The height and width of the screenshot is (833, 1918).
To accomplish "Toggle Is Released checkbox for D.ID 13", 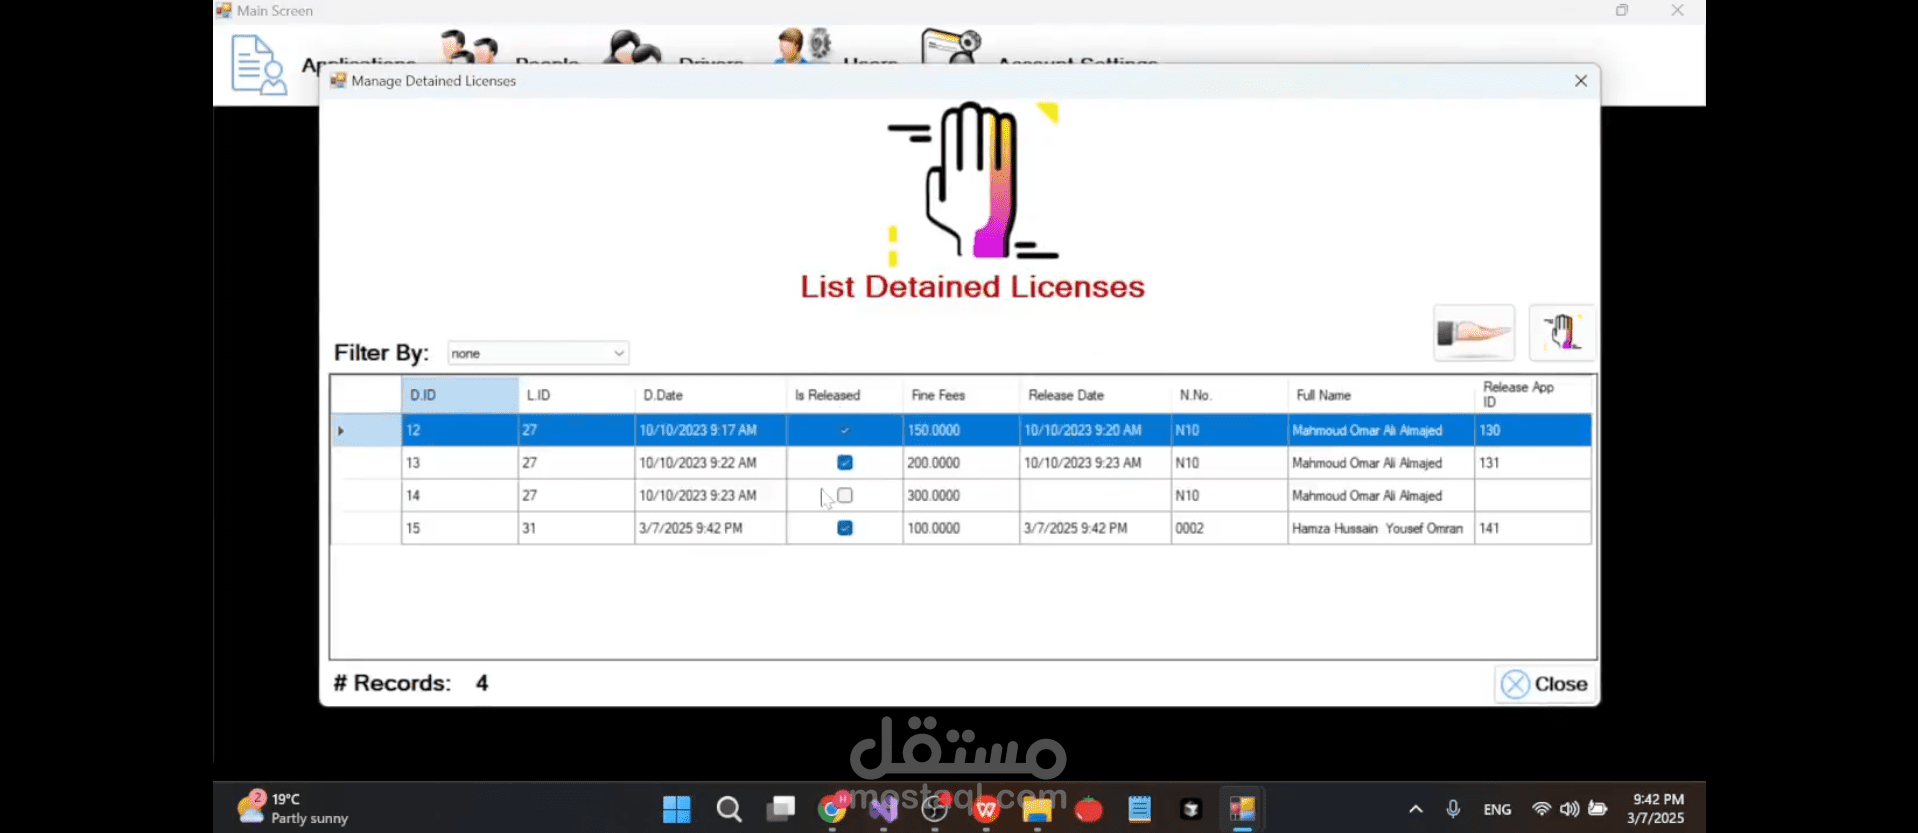I will [x=845, y=463].
